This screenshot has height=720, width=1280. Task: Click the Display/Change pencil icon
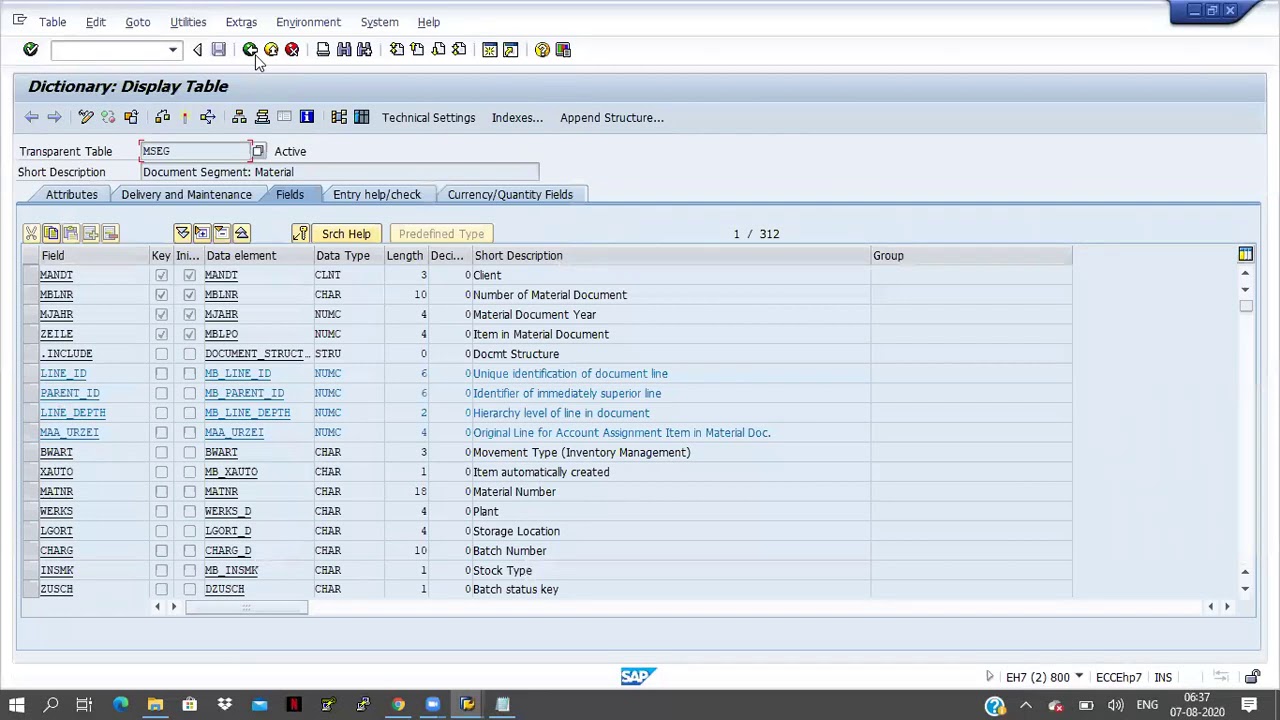(x=86, y=118)
